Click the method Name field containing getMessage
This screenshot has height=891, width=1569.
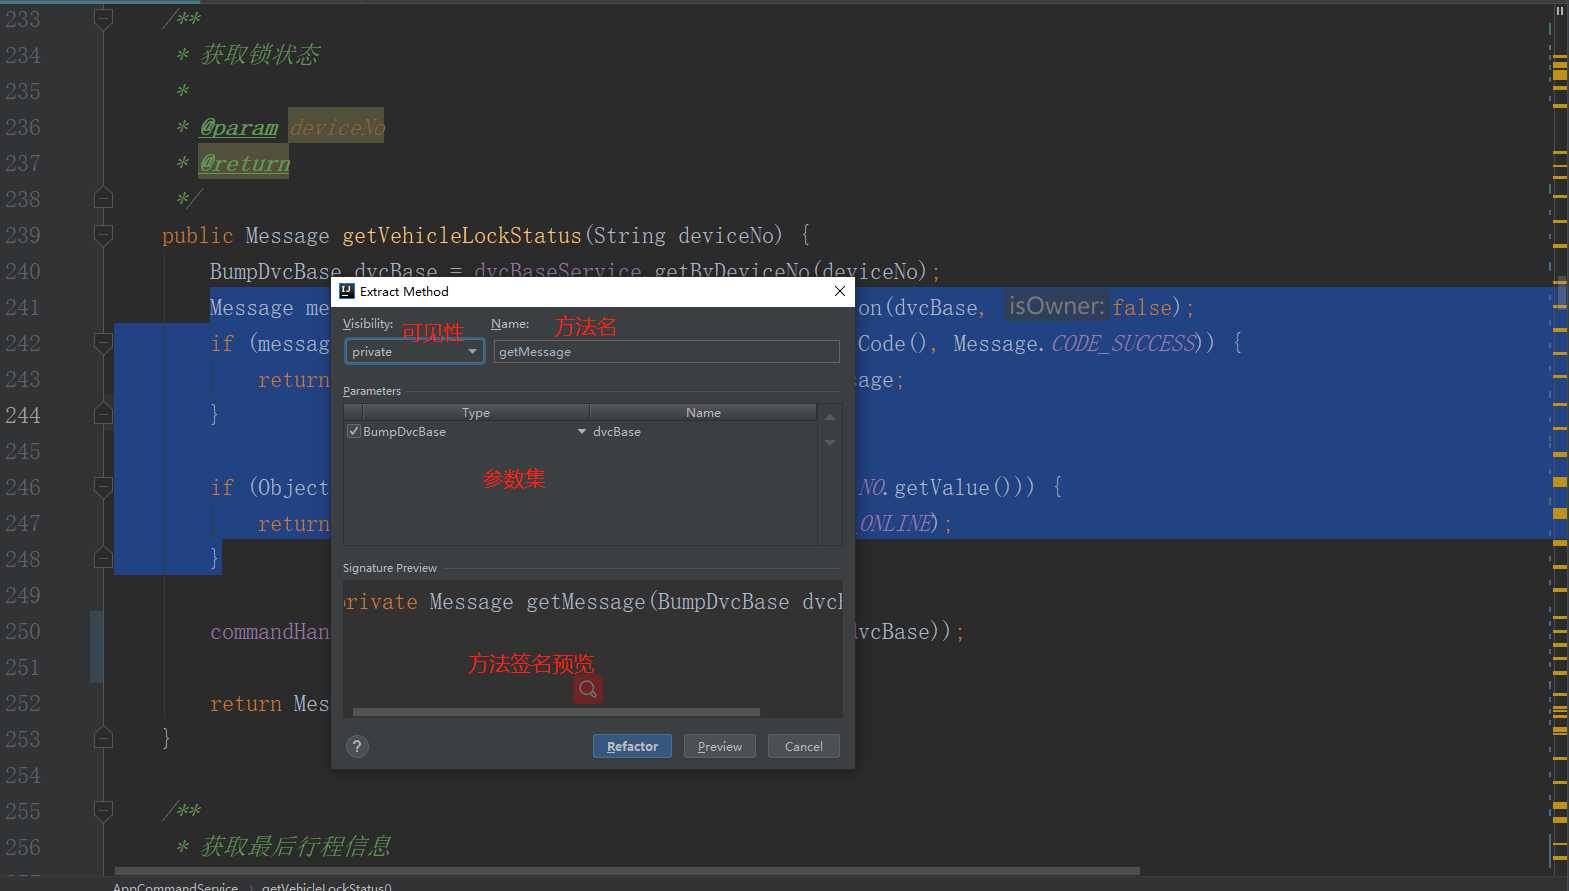click(666, 352)
